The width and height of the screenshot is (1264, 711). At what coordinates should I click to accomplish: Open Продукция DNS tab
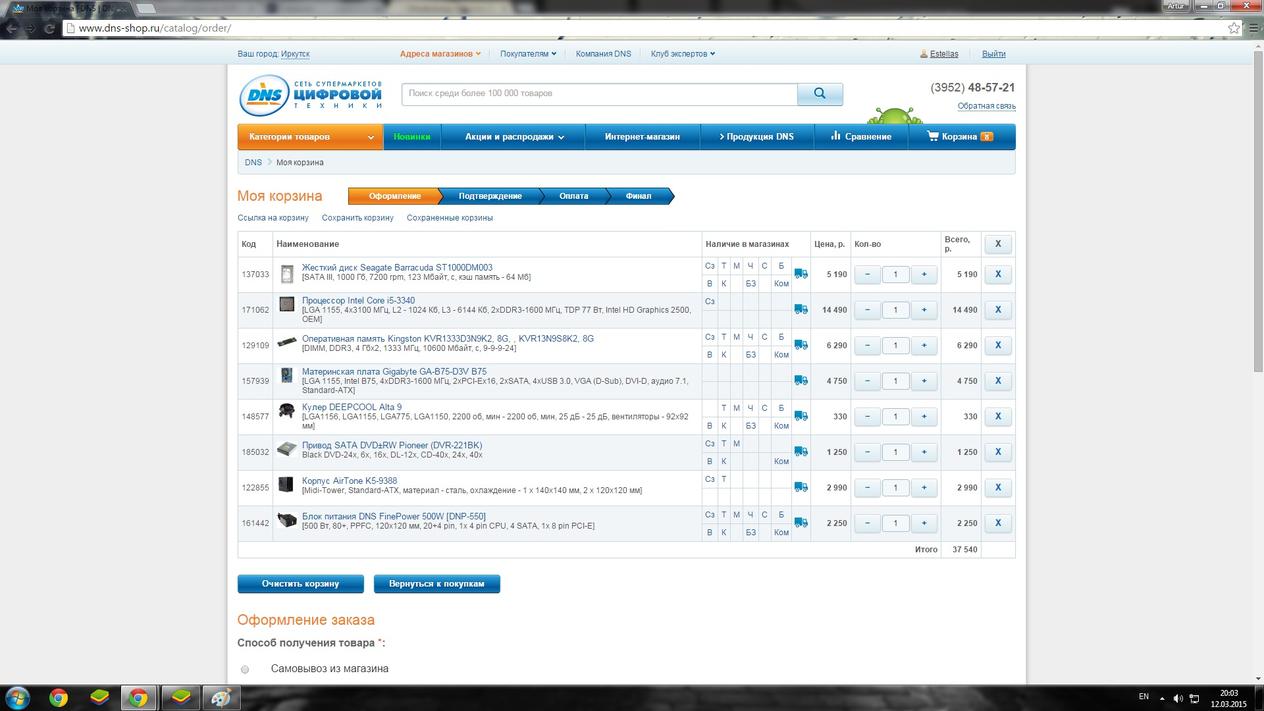click(757, 137)
